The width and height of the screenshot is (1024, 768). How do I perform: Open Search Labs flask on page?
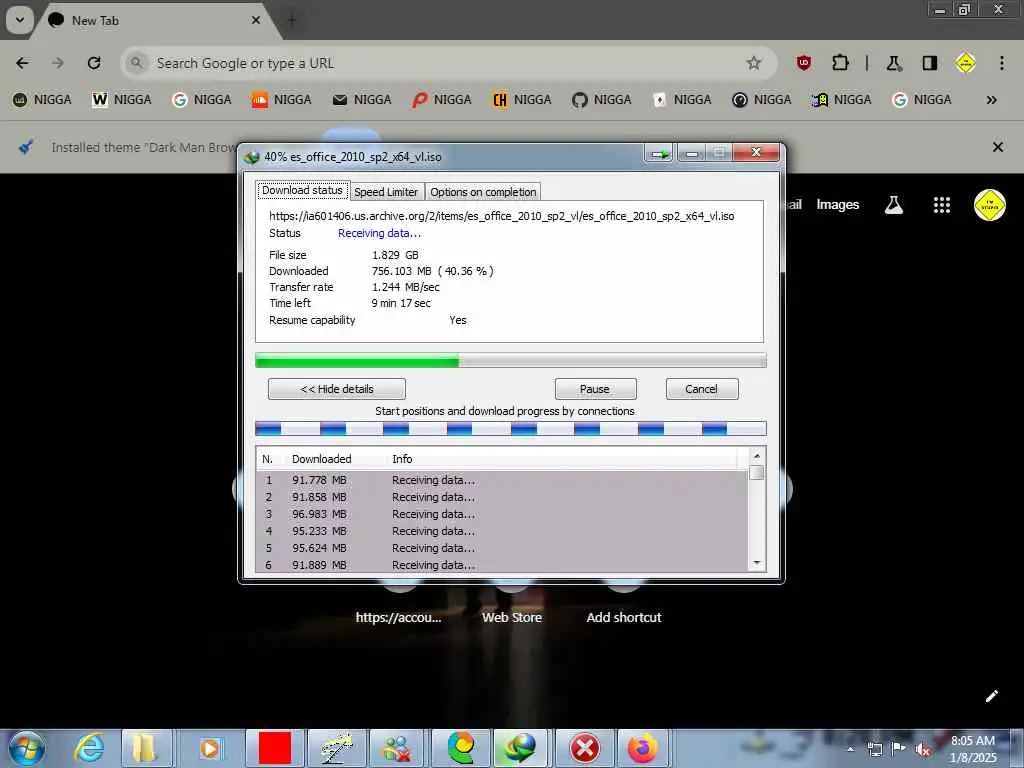pos(893,205)
